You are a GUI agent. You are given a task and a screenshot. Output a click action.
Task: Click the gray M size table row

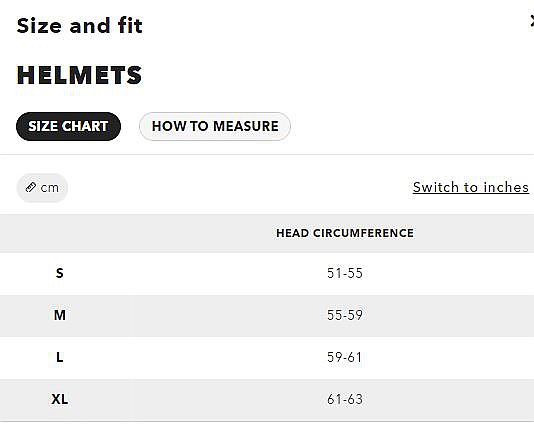pyautogui.click(x=267, y=316)
